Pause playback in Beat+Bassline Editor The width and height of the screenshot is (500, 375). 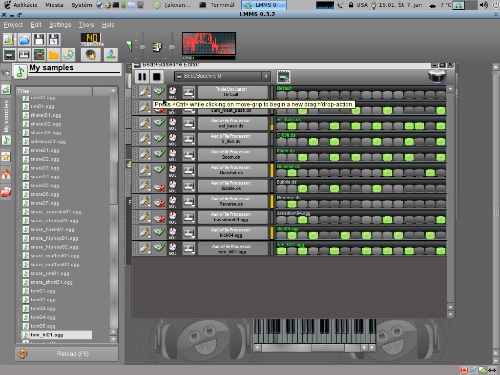142,77
